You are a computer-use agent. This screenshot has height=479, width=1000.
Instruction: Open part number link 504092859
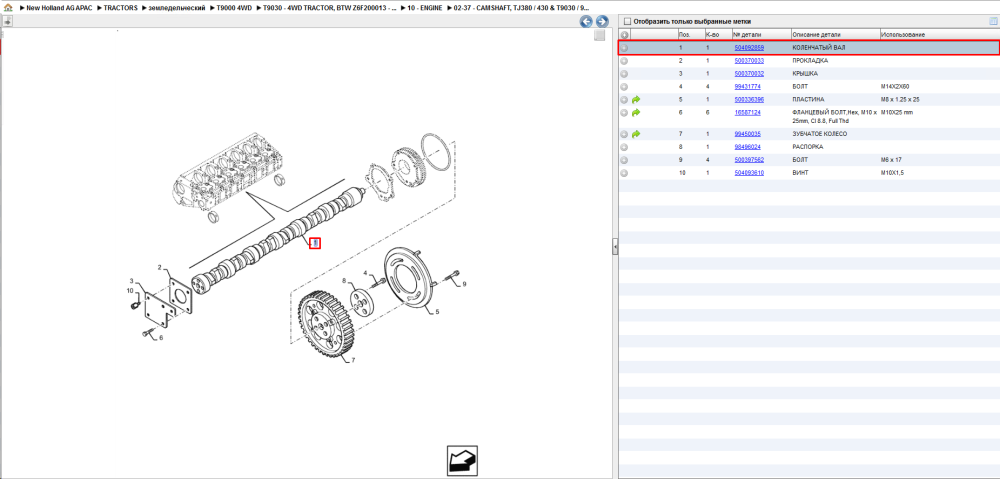[749, 48]
